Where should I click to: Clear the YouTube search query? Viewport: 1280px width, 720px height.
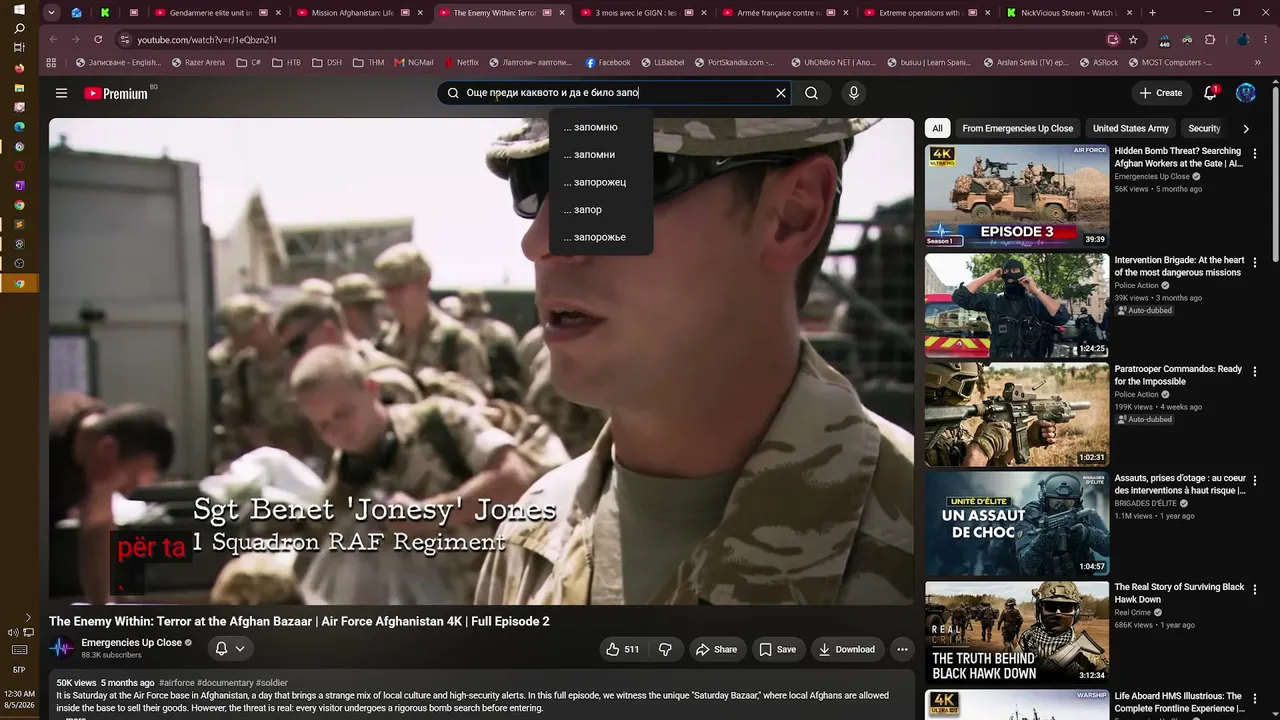point(781,93)
